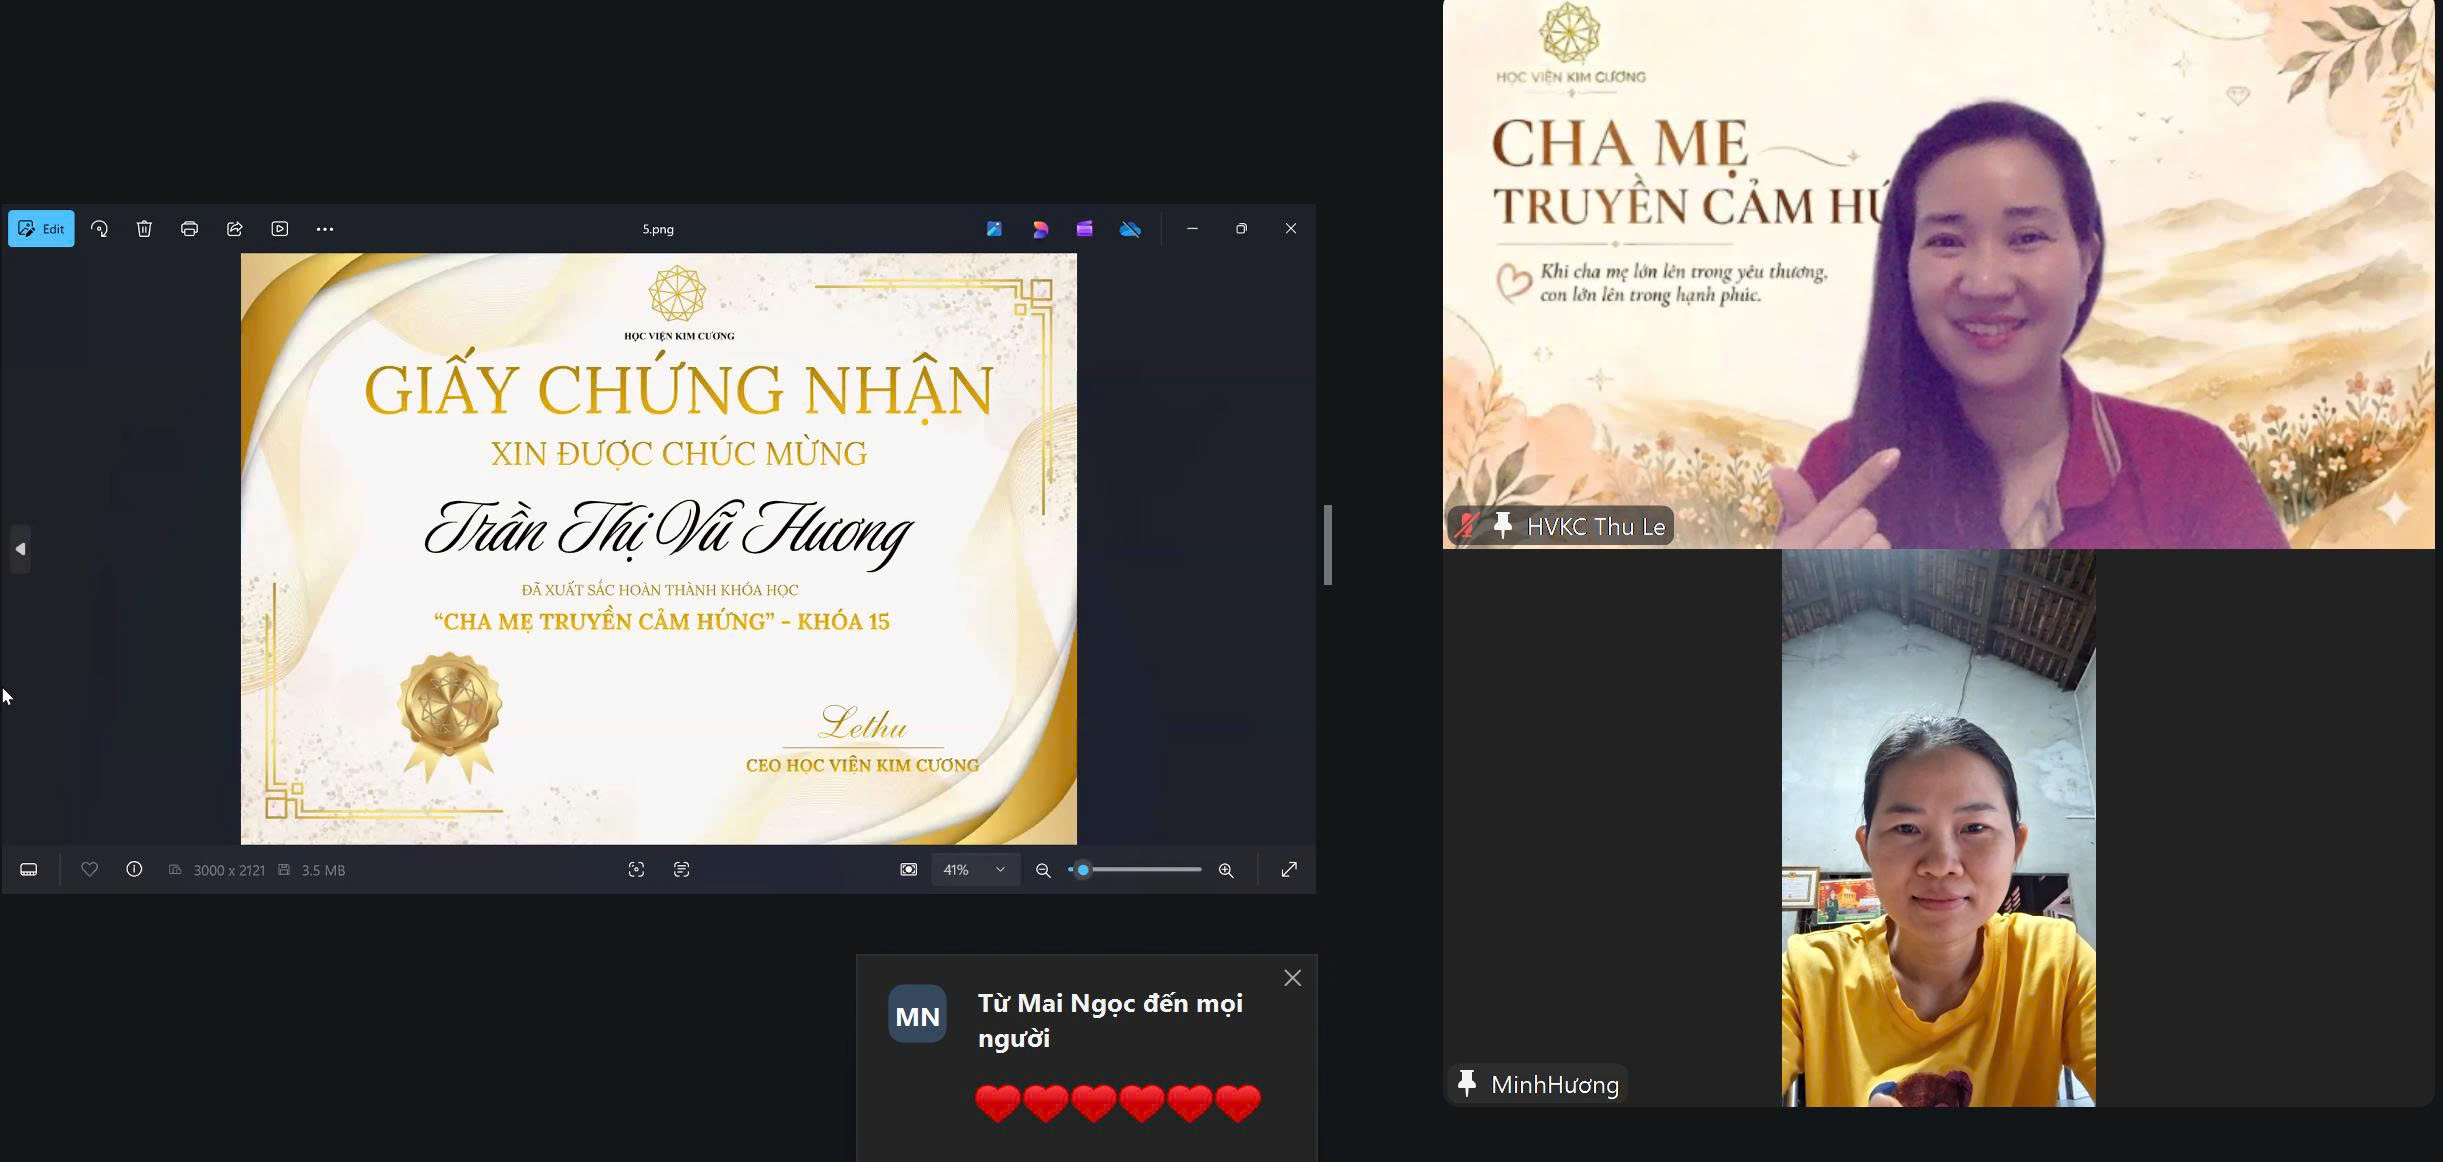This screenshot has height=1162, width=2443.
Task: Open file info with the info icon
Action: [134, 870]
